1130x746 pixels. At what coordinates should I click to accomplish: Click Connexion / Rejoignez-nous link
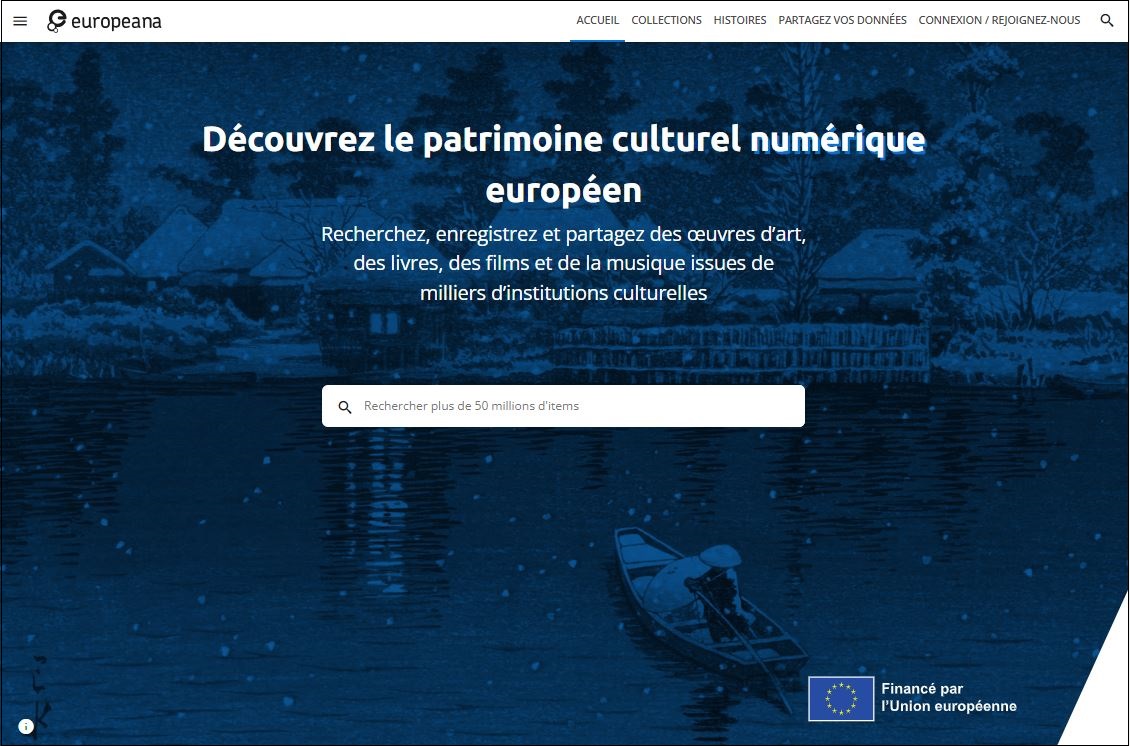pos(999,20)
